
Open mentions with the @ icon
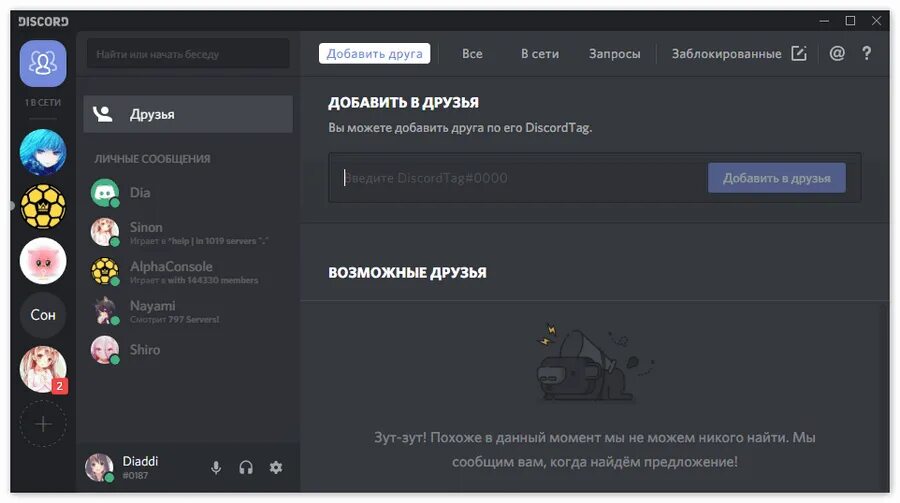coord(837,53)
